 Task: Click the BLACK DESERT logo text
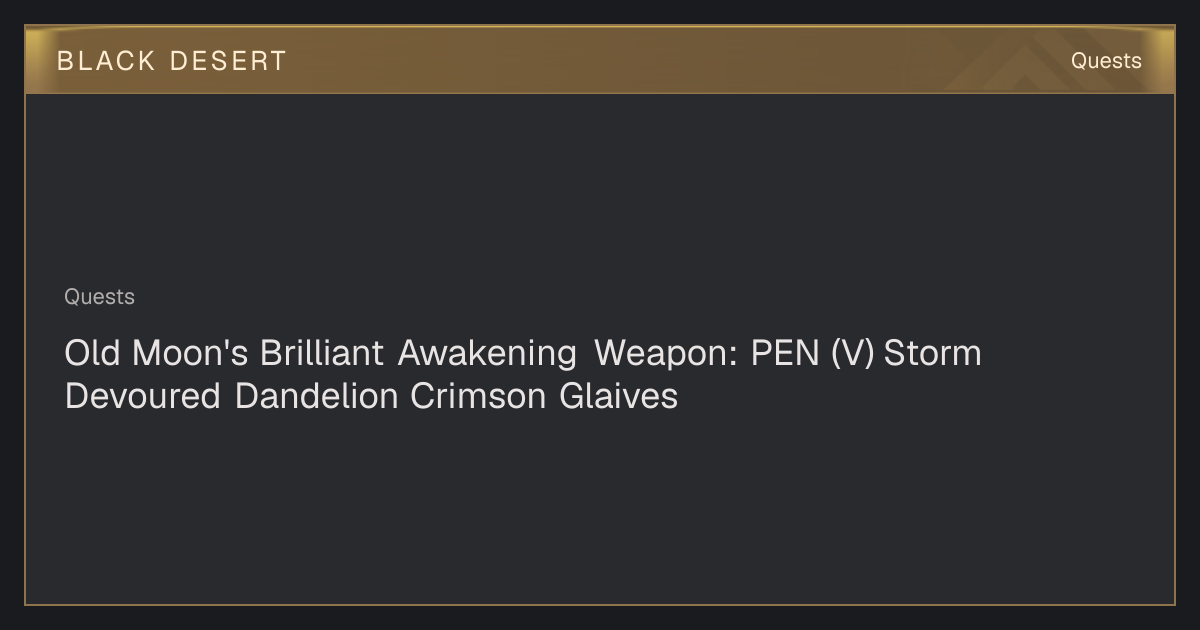pos(171,61)
